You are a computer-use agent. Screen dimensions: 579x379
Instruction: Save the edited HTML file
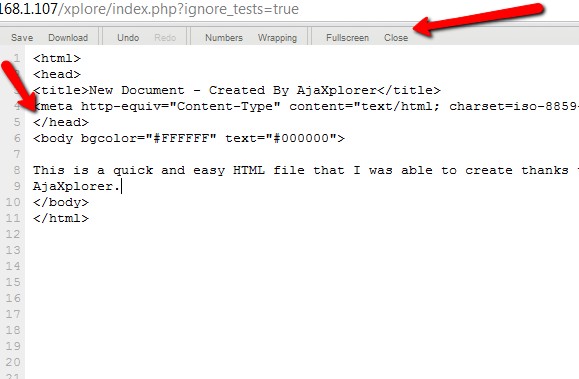click(22, 38)
